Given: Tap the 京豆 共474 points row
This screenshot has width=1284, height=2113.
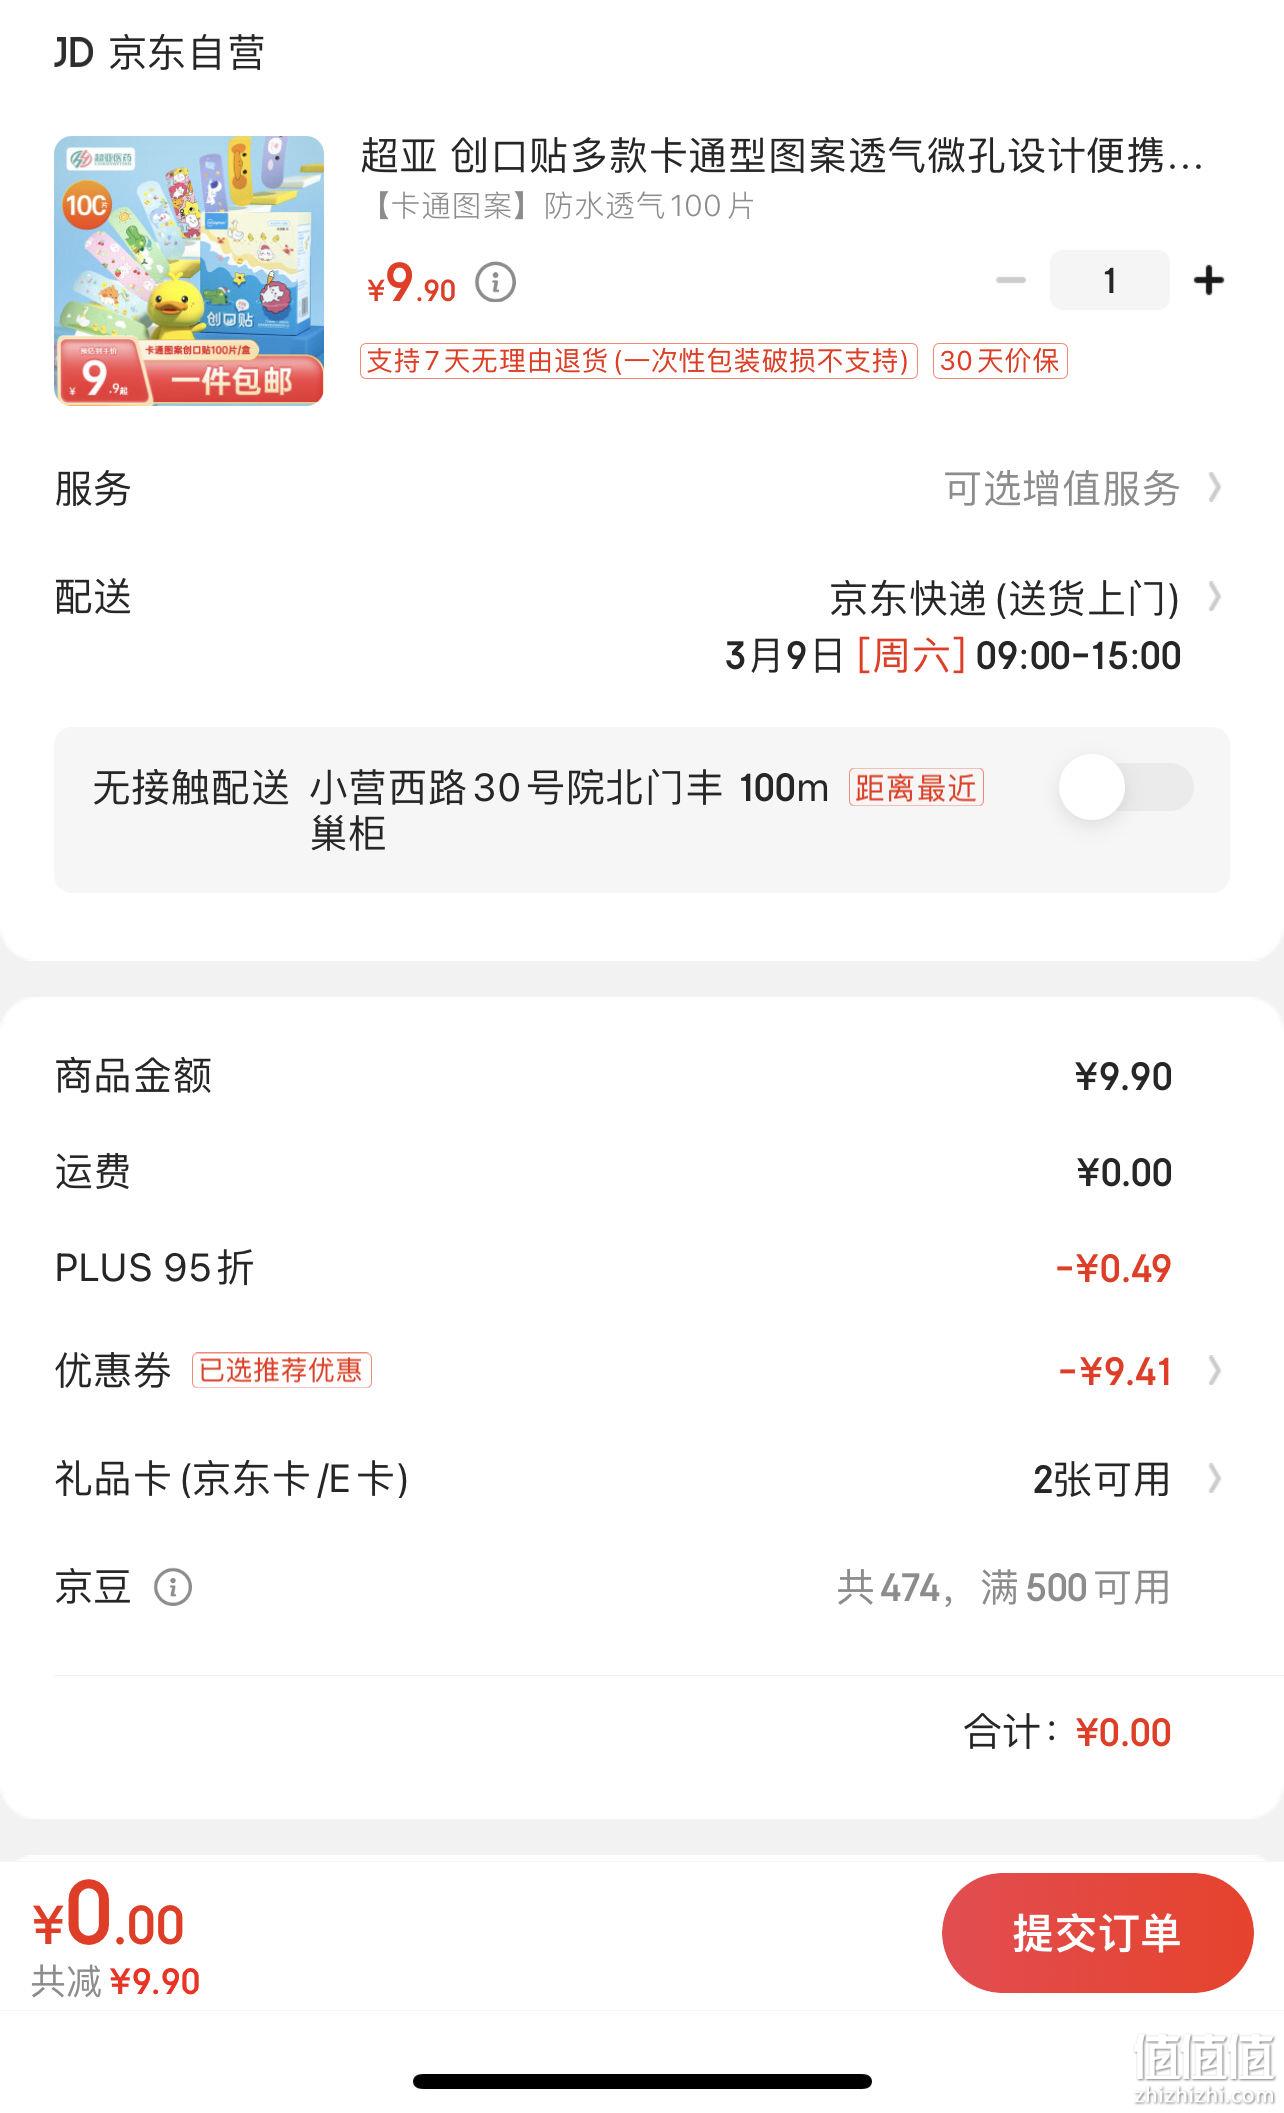Looking at the screenshot, I should coord(642,1587).
